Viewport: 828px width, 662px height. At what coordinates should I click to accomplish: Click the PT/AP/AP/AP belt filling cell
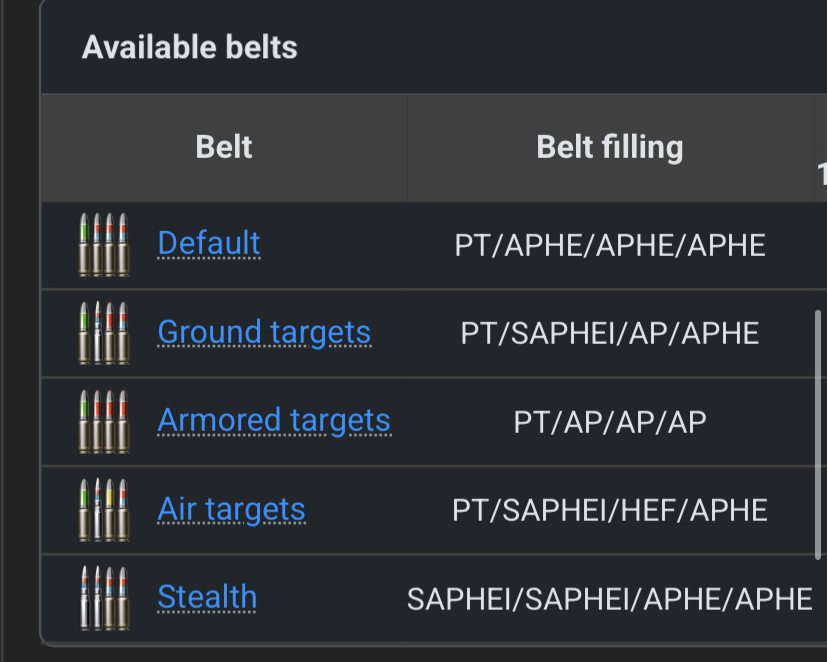[610, 421]
